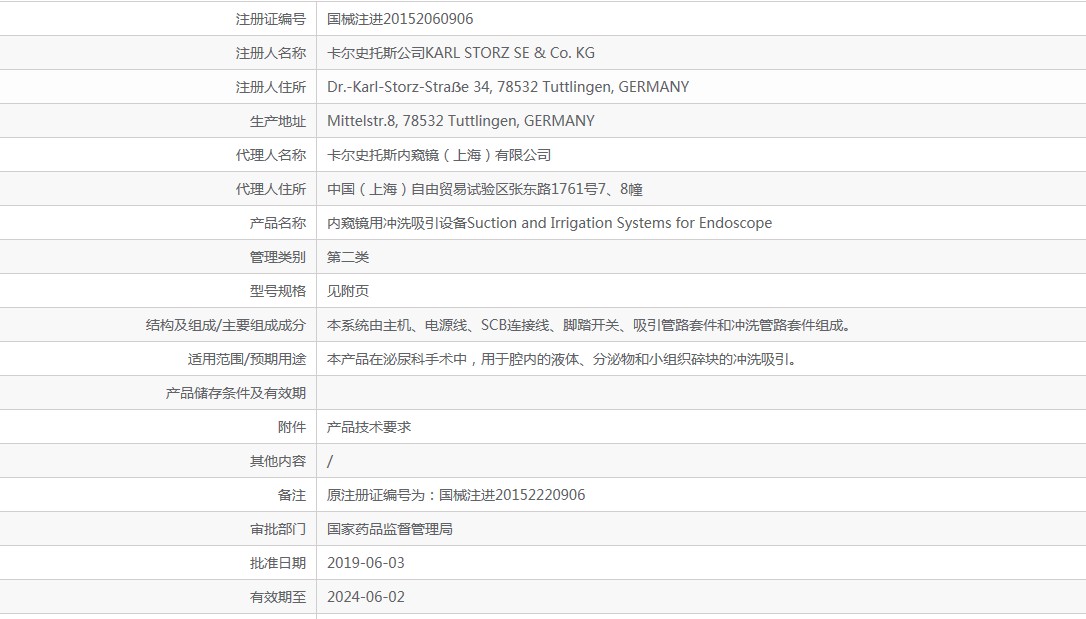
Task: Click composition text starting 本系统由主机
Action: coord(589,324)
